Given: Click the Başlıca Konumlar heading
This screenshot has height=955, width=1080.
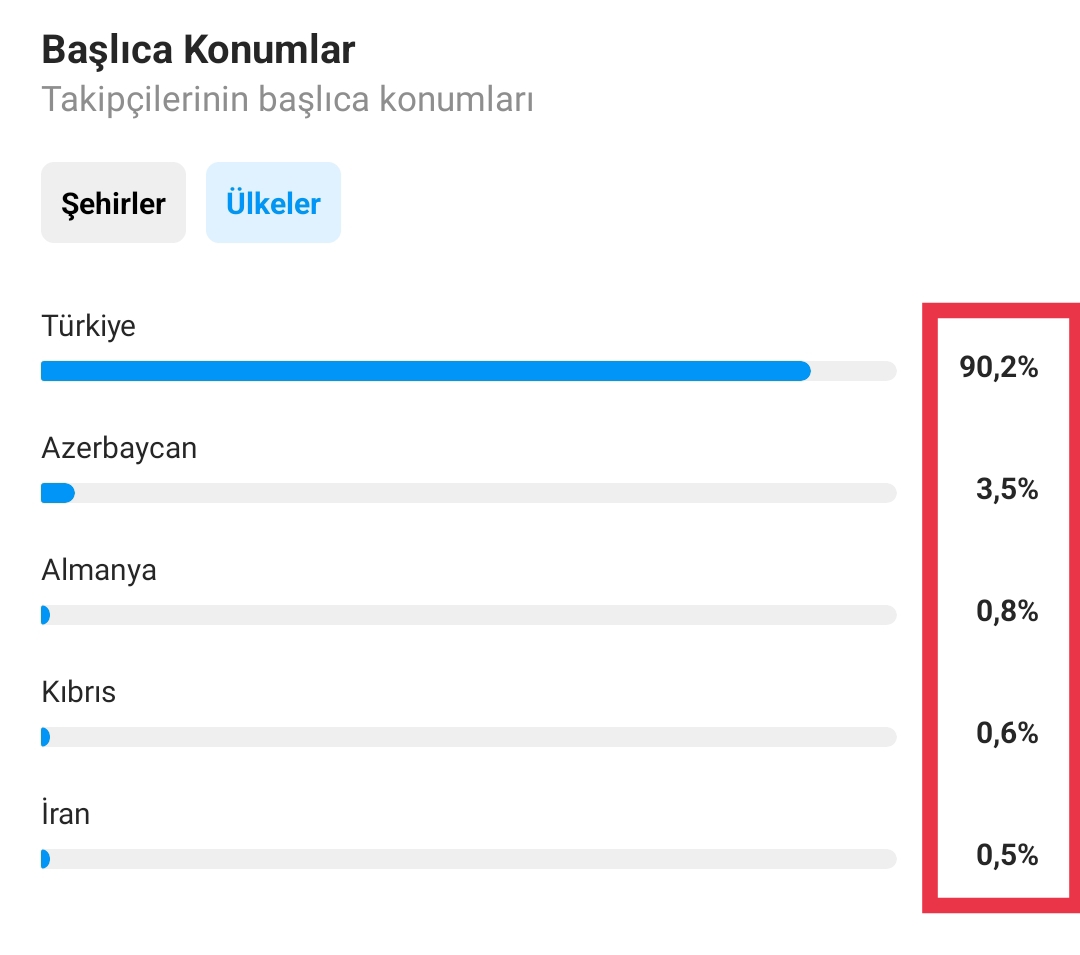Looking at the screenshot, I should point(198,50).
